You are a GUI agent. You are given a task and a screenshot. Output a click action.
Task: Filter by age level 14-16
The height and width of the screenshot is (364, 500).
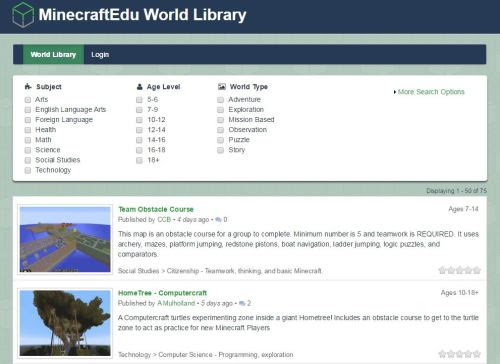tap(139, 140)
